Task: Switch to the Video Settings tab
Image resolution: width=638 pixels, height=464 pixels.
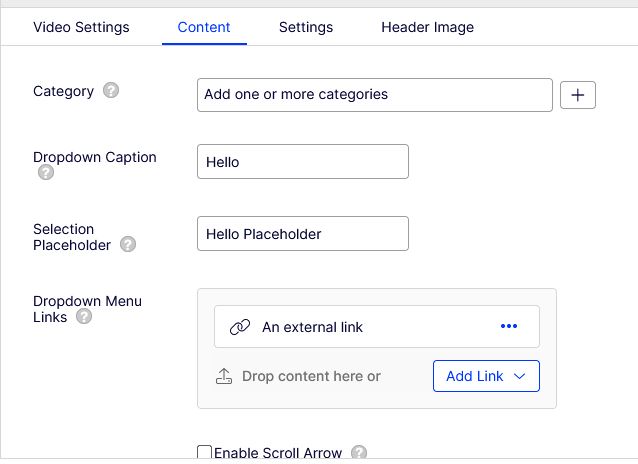Action: pos(81,27)
